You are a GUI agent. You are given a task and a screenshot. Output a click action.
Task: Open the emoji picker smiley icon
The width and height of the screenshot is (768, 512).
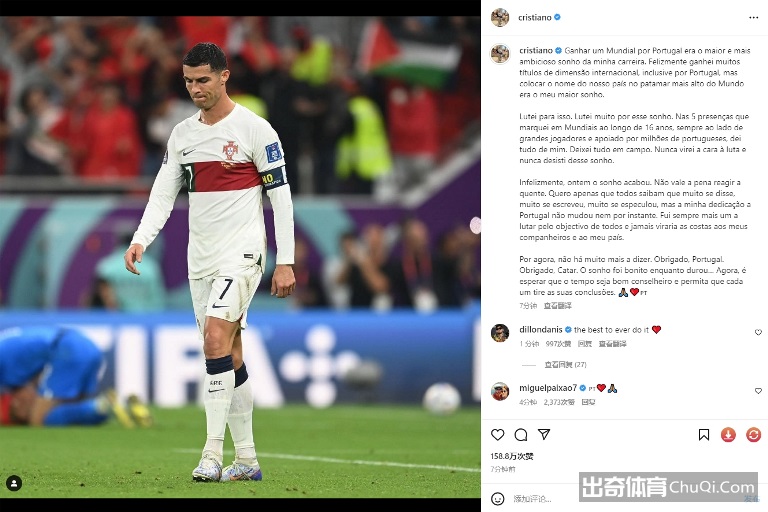(x=498, y=499)
